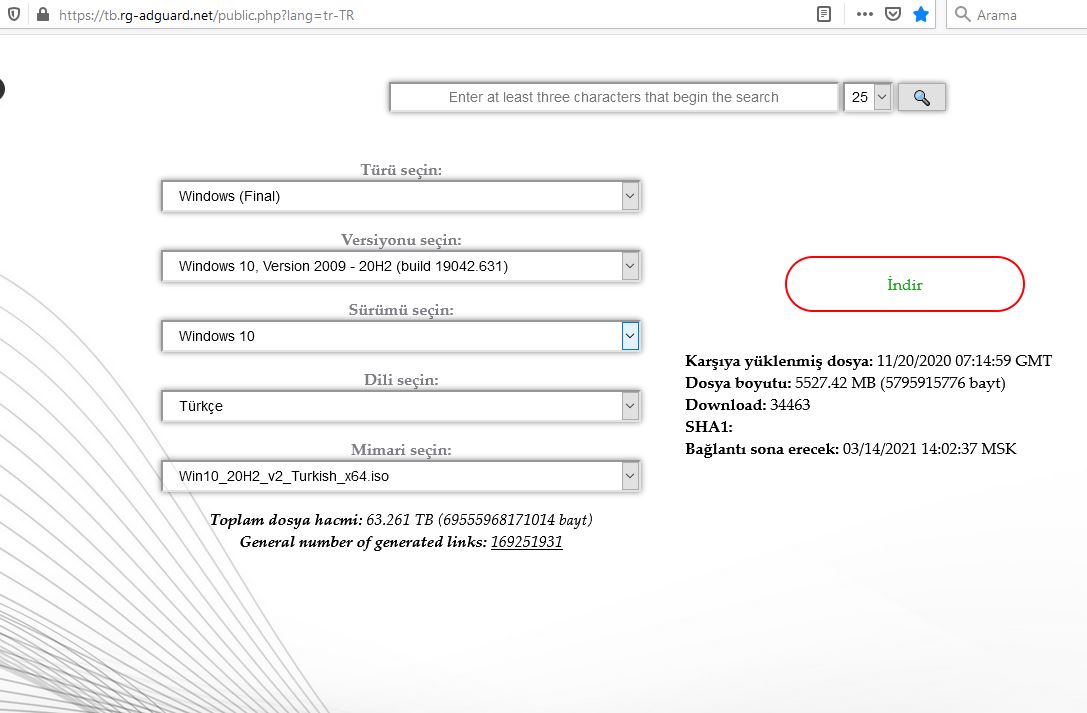The width and height of the screenshot is (1087, 713).
Task: Click the magnifier in Arama search box
Action: point(962,15)
